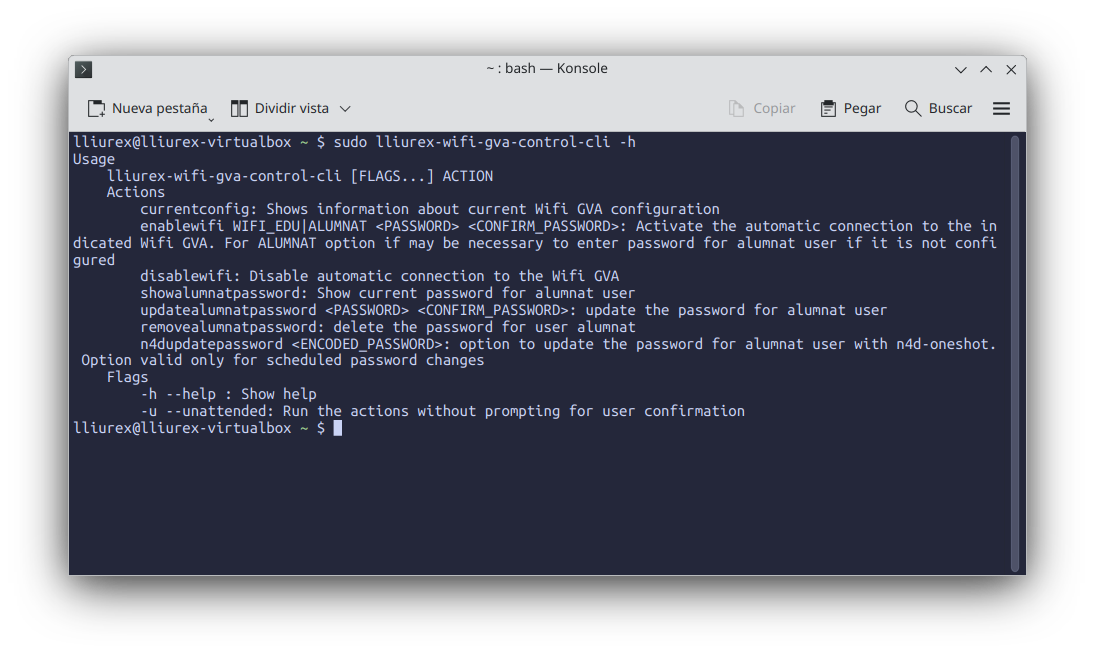The height and width of the screenshot is (657, 1095).
Task: Click the cursor at the last prompt
Action: click(x=338, y=428)
